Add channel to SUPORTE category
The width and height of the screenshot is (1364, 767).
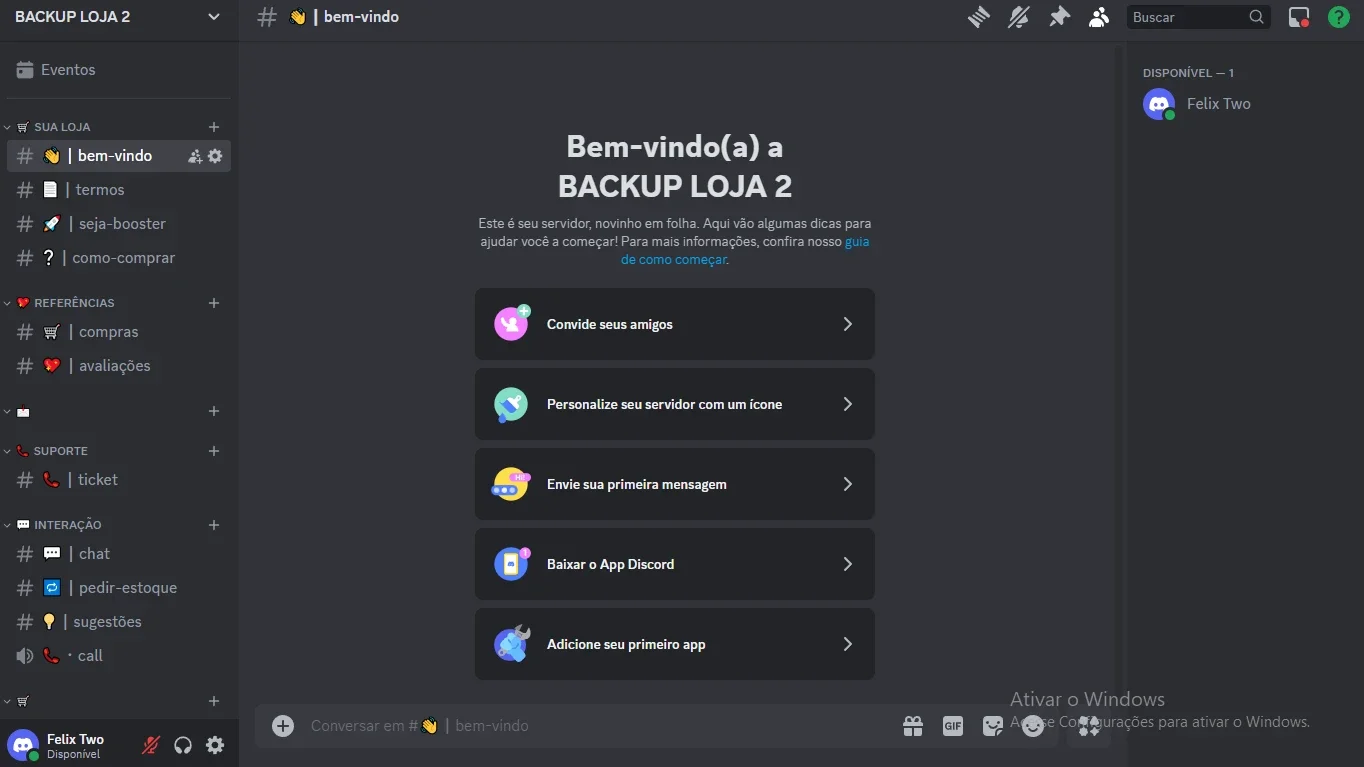214,451
